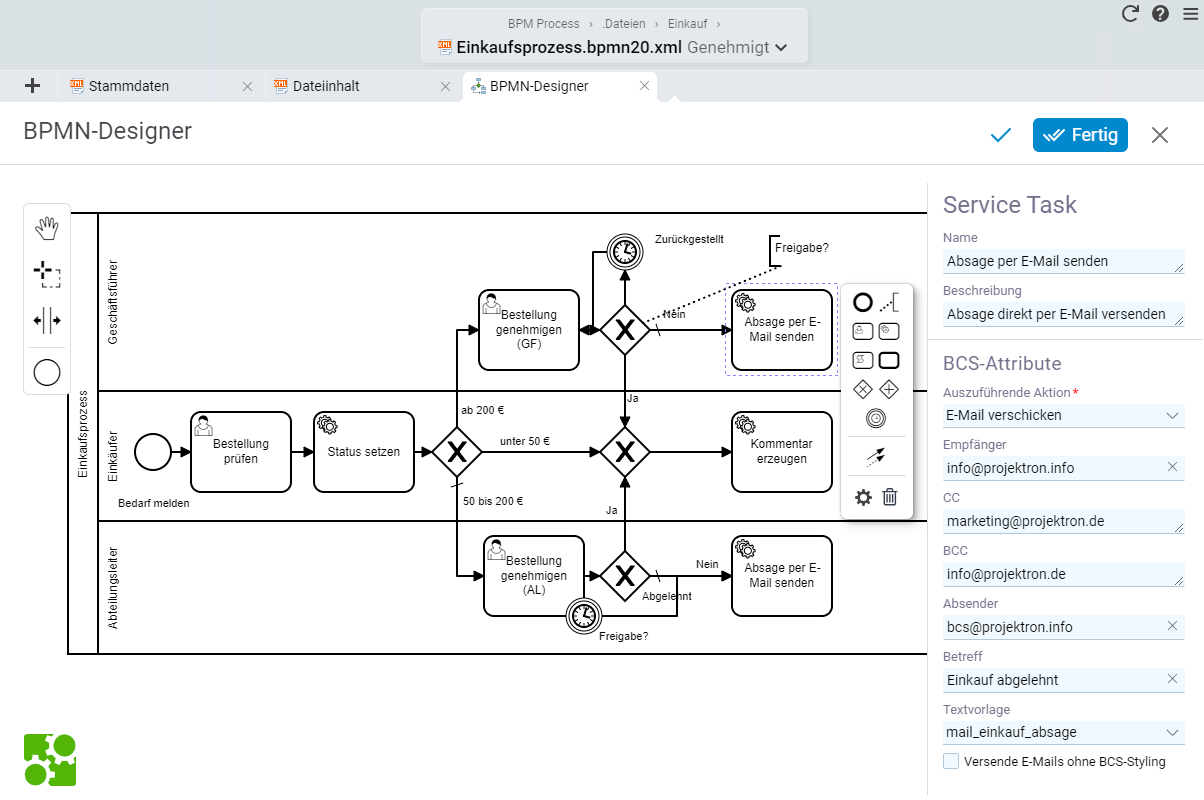This screenshot has width=1204, height=800.
Task: Delete selected element via trash icon
Action: pos(890,496)
